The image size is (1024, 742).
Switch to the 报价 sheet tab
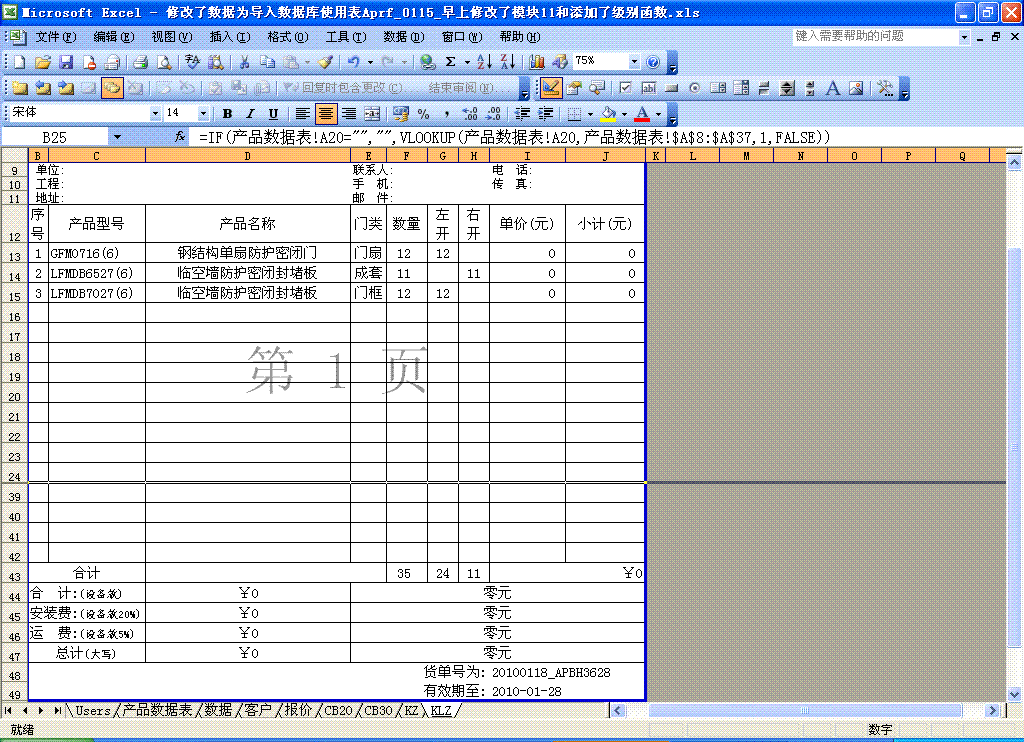pos(298,710)
